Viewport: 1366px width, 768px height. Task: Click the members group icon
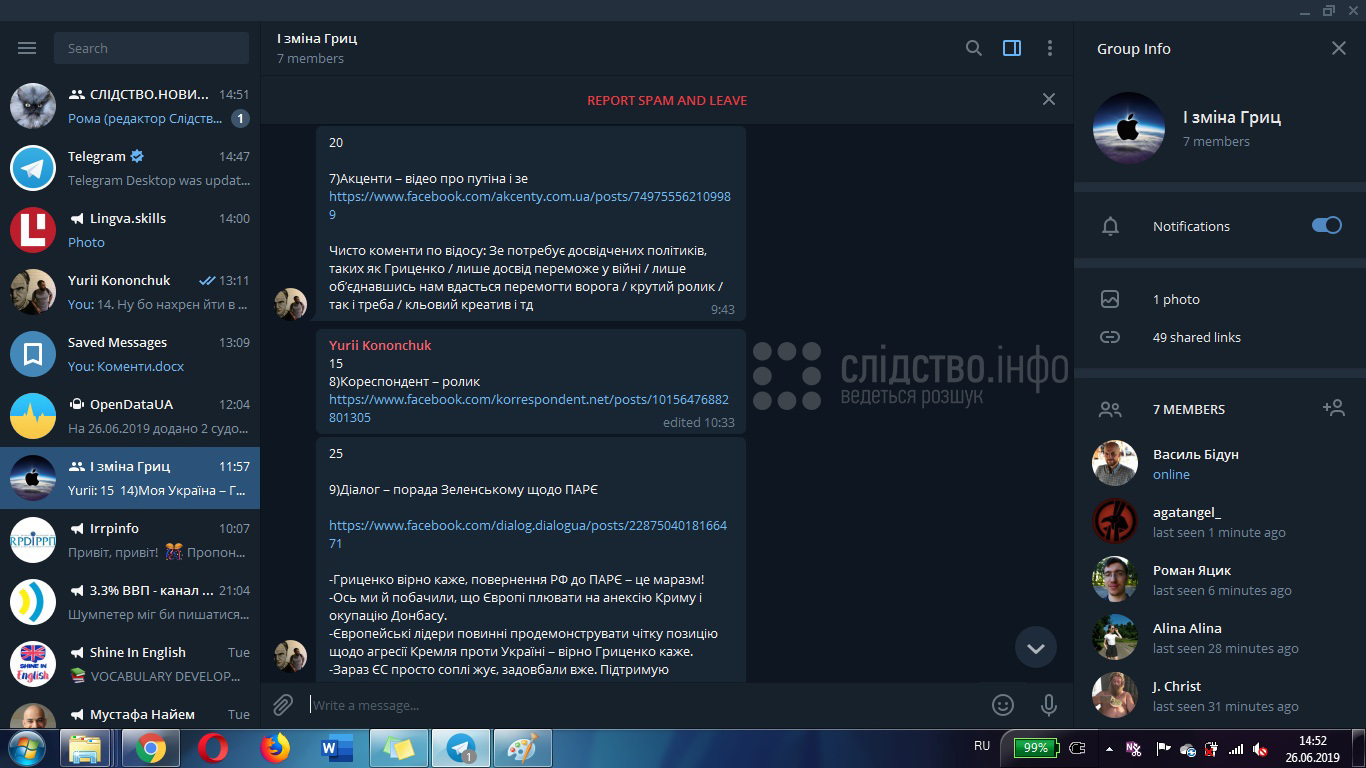pyautogui.click(x=1110, y=409)
